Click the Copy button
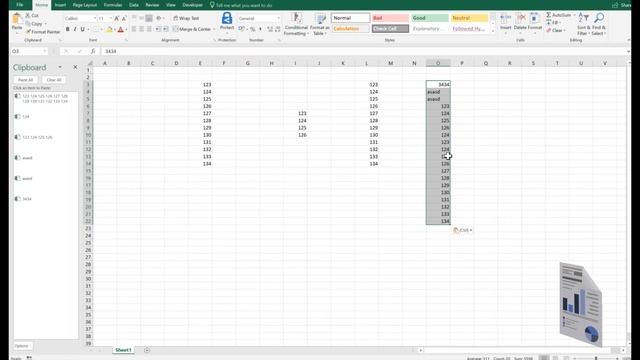This screenshot has height=360, width=640. pos(34,24)
